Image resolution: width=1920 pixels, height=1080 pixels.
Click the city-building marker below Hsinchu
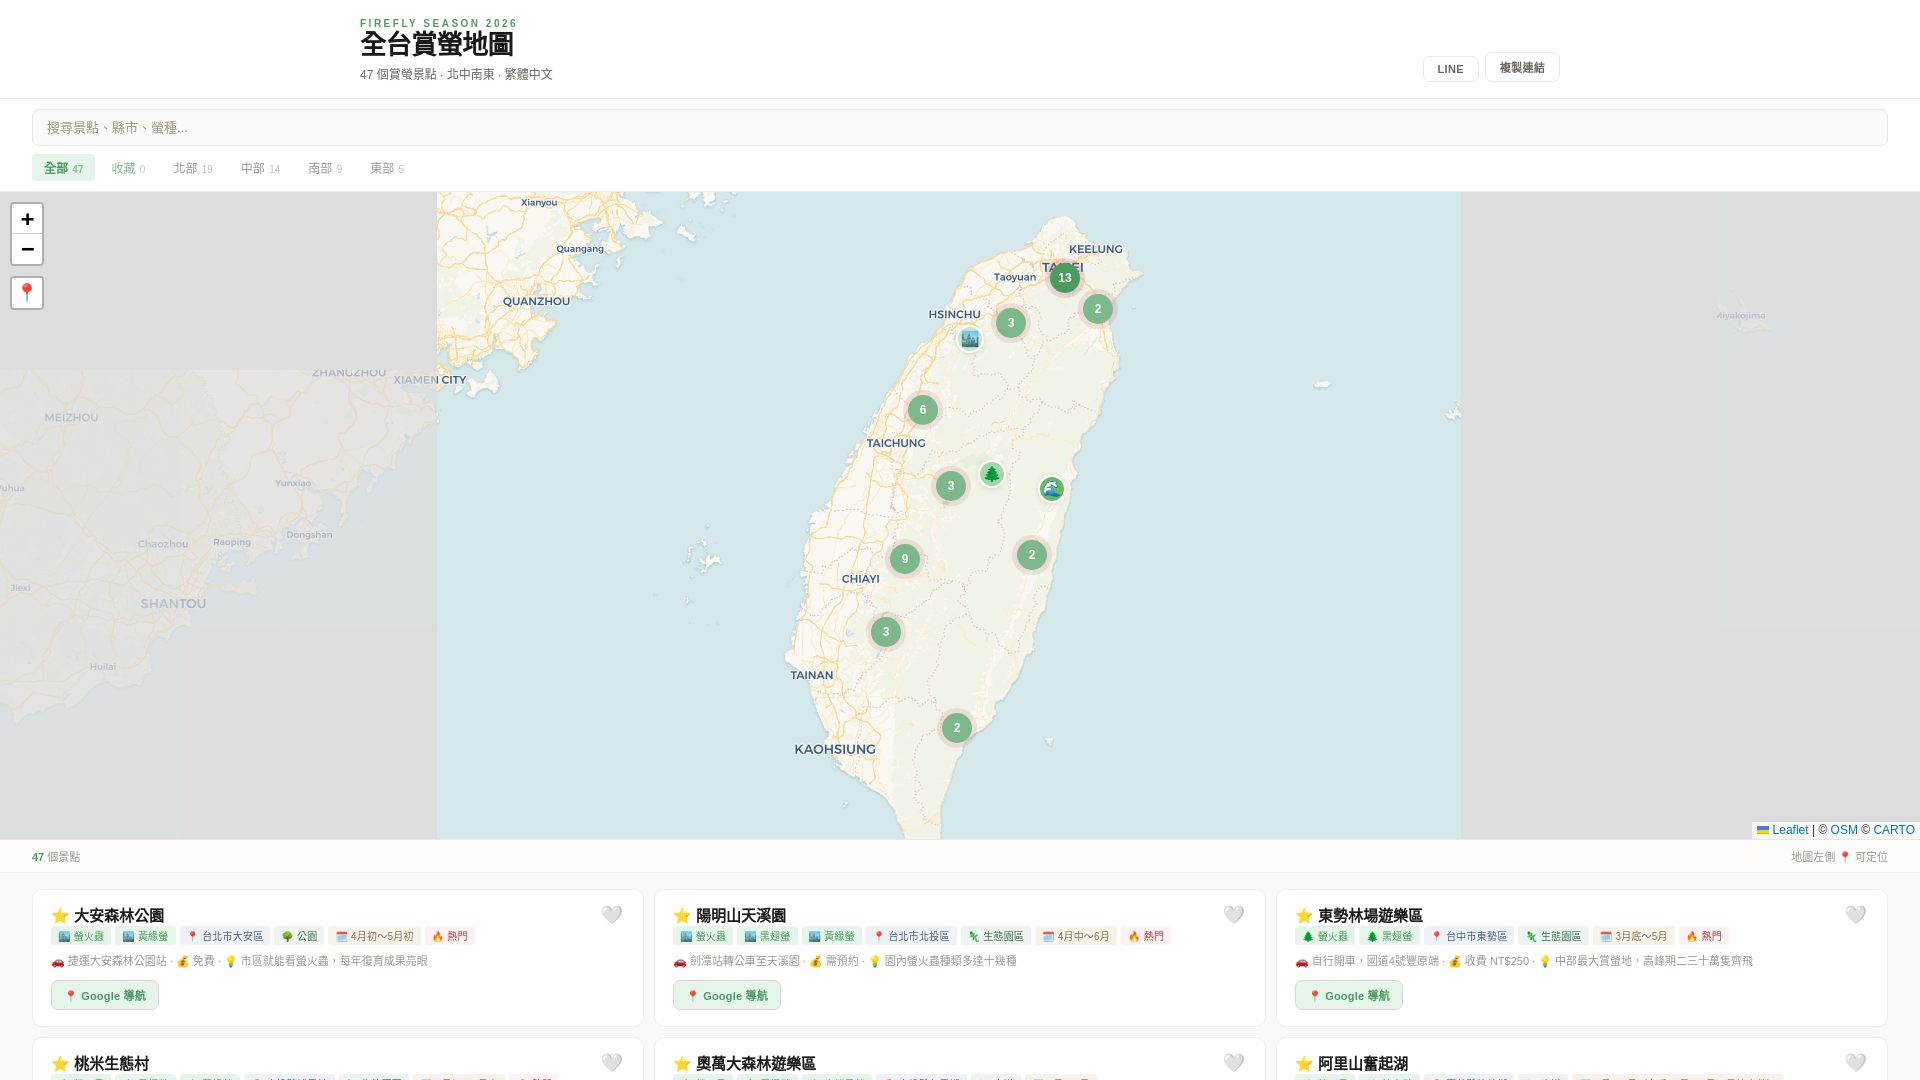click(x=970, y=339)
